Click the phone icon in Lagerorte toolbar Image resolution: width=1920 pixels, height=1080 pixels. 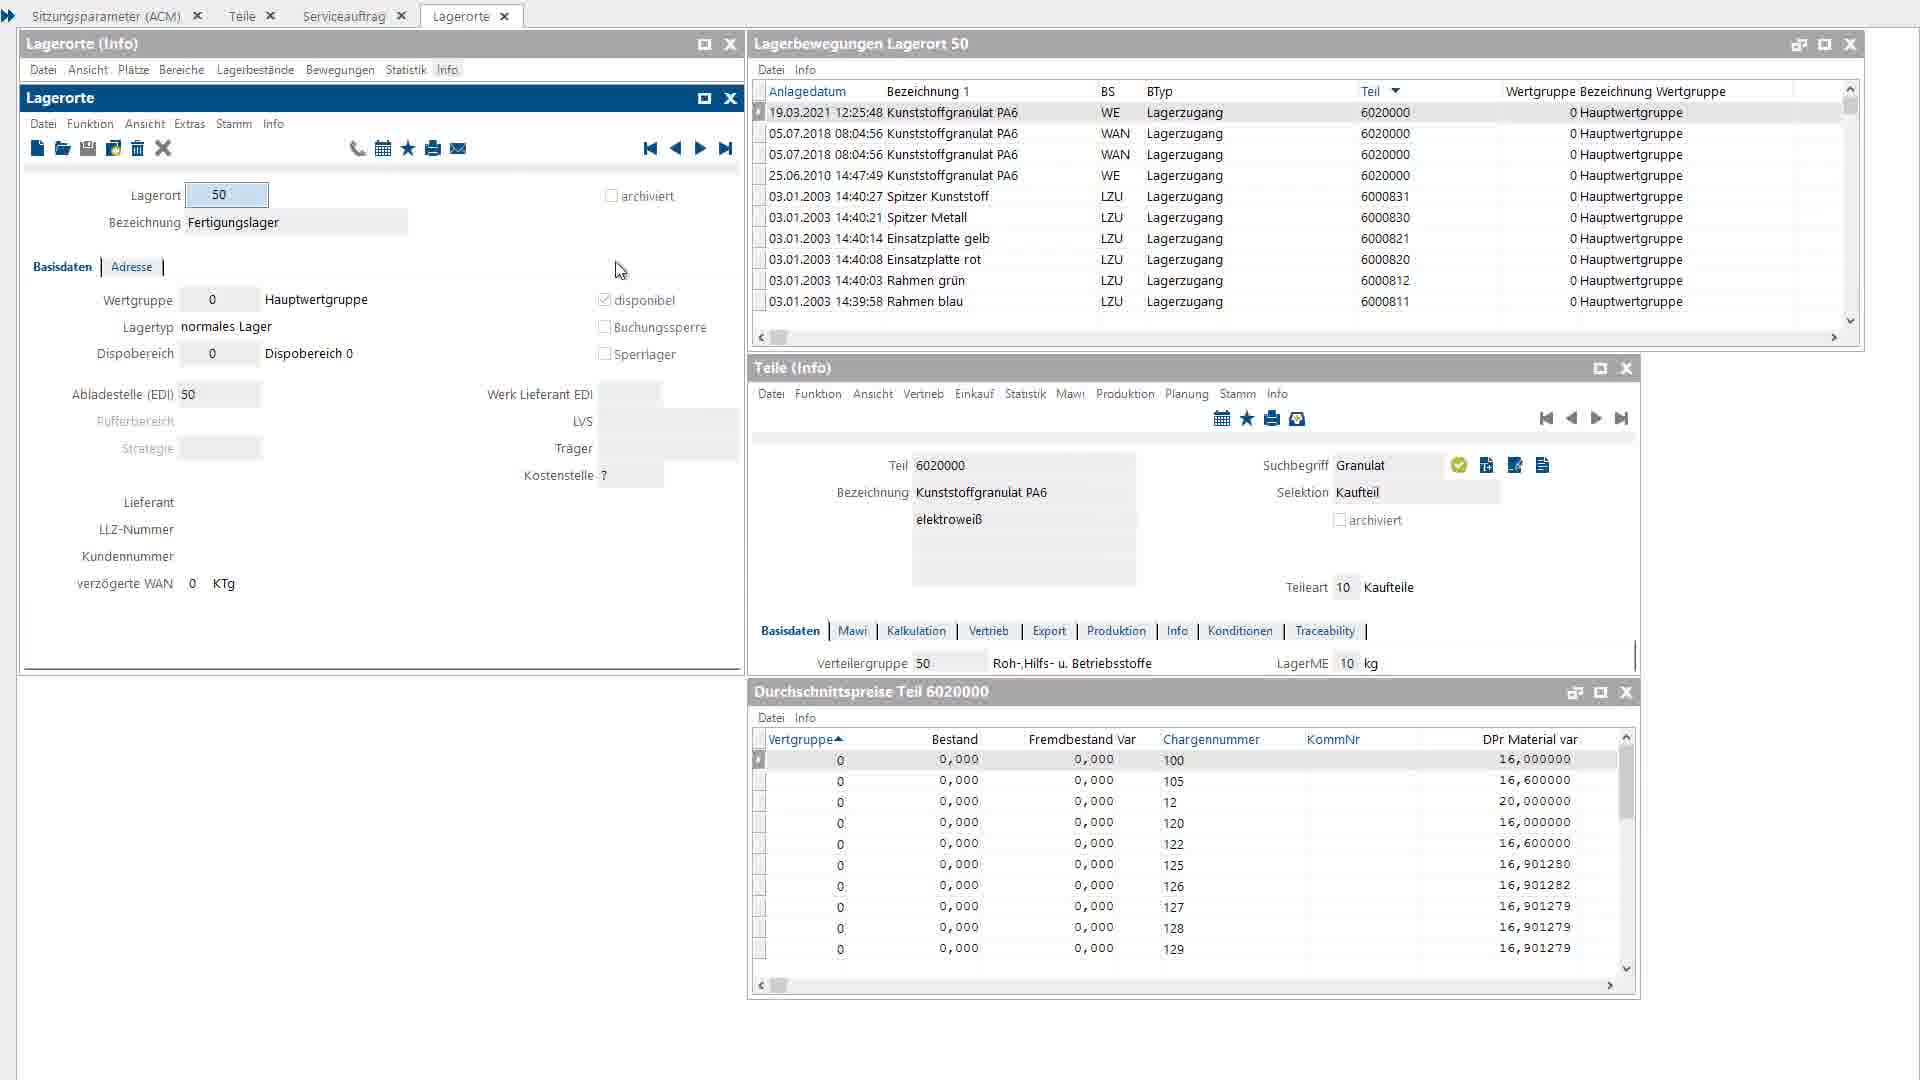click(357, 148)
